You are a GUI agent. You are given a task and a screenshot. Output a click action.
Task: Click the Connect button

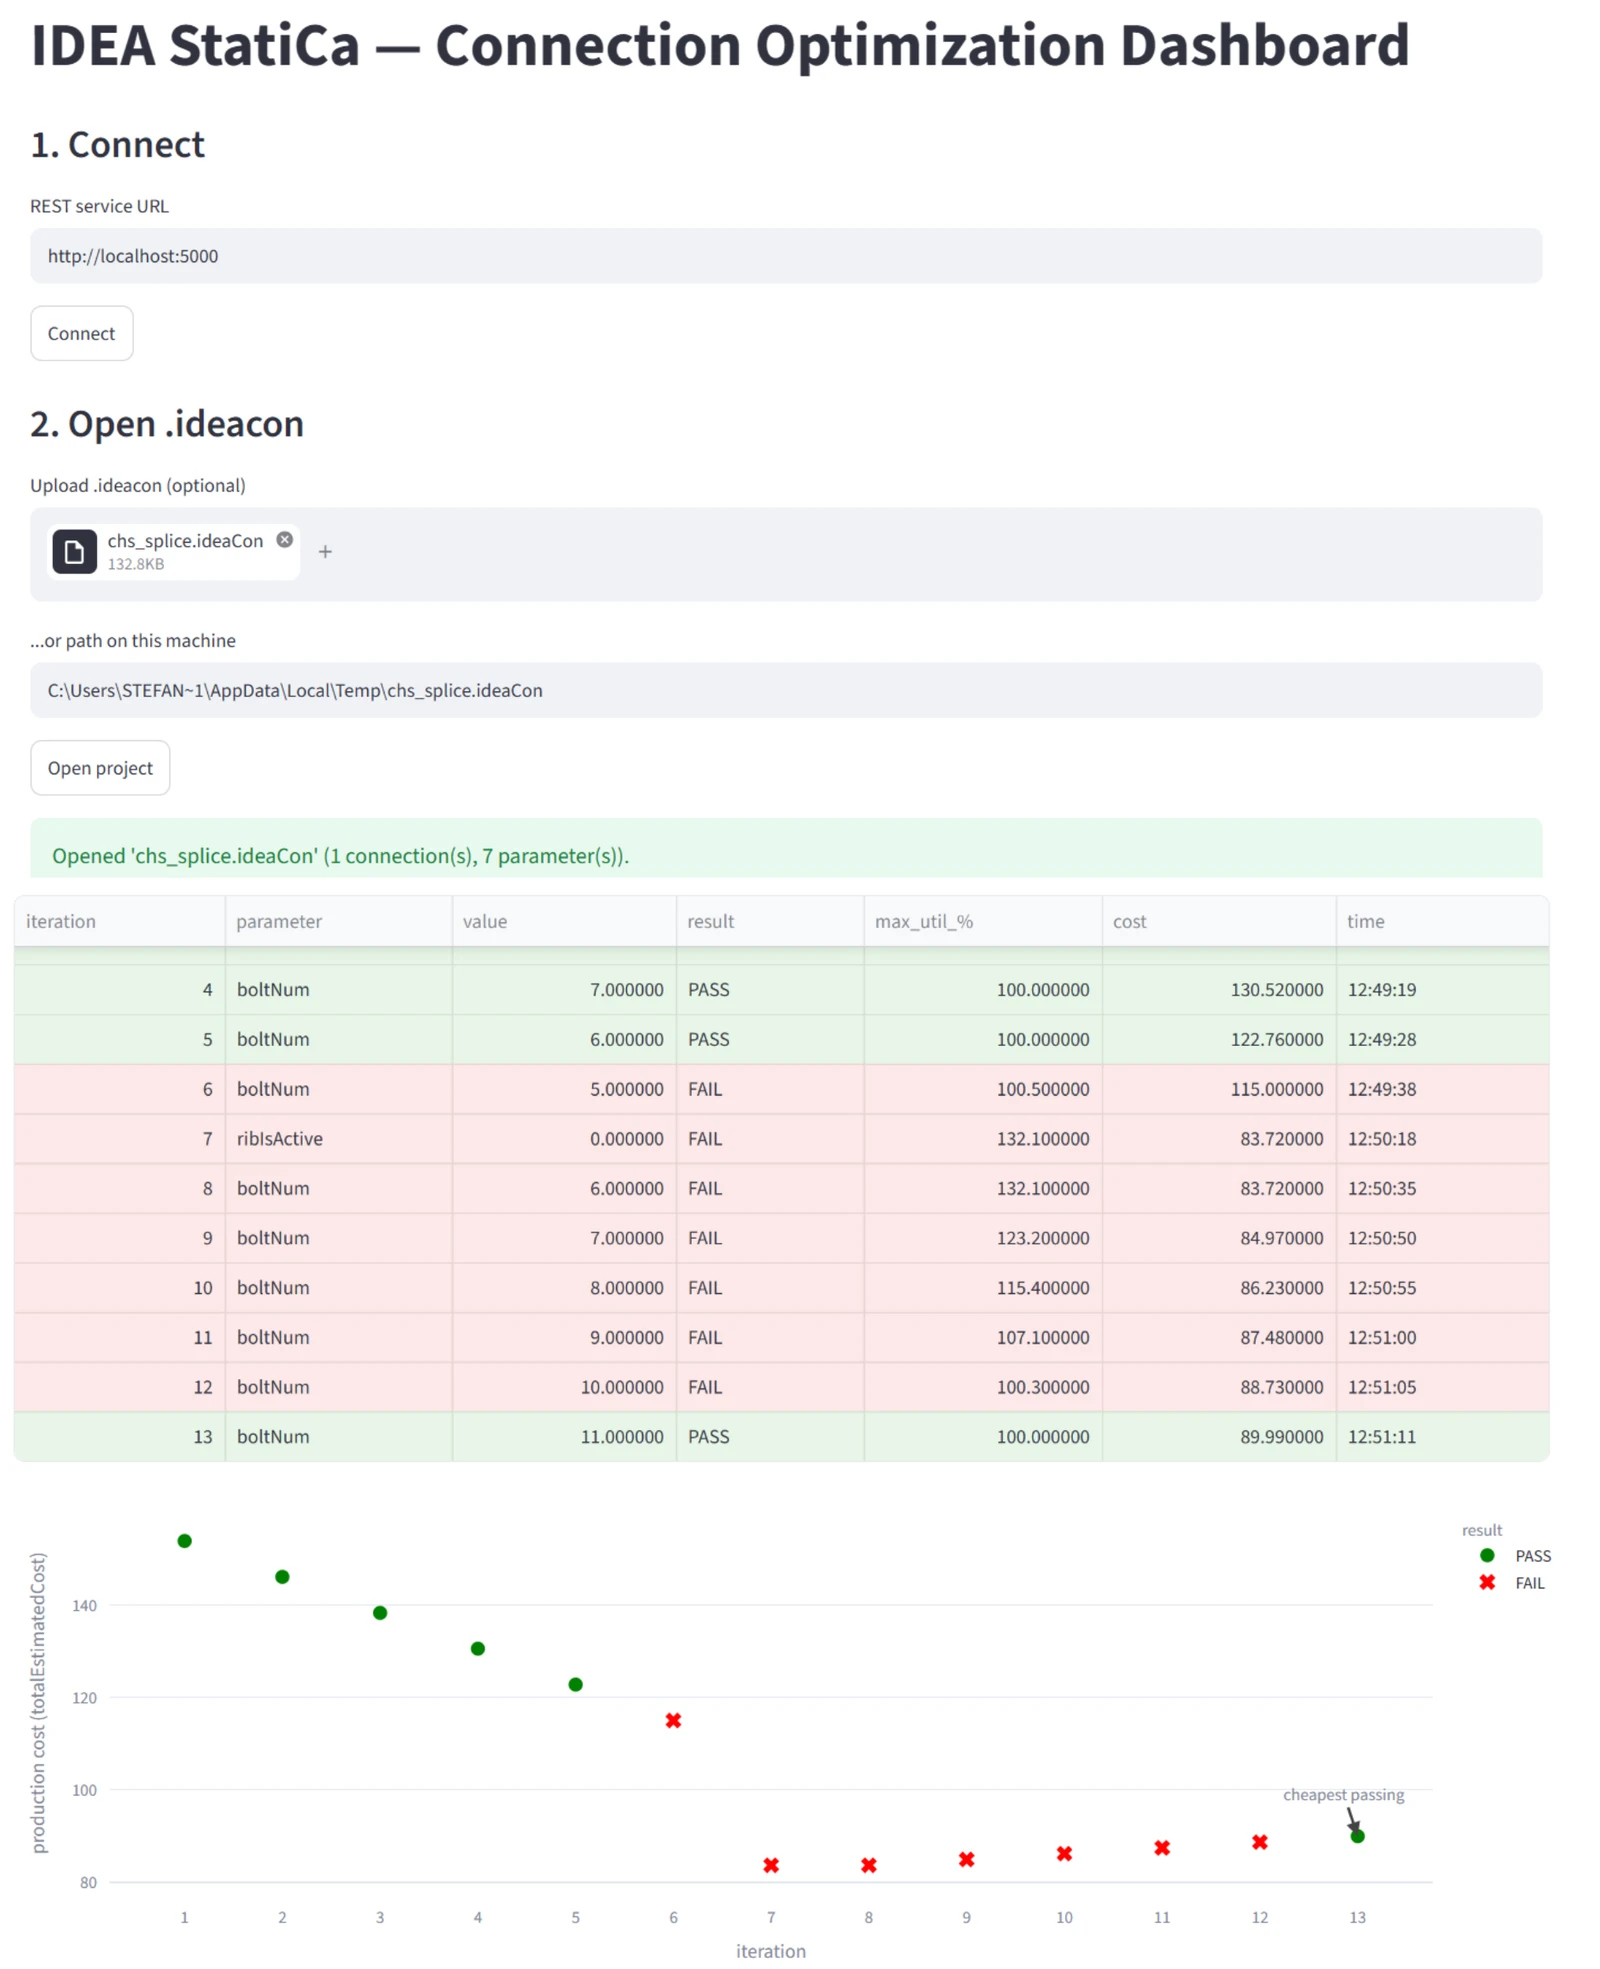click(82, 333)
